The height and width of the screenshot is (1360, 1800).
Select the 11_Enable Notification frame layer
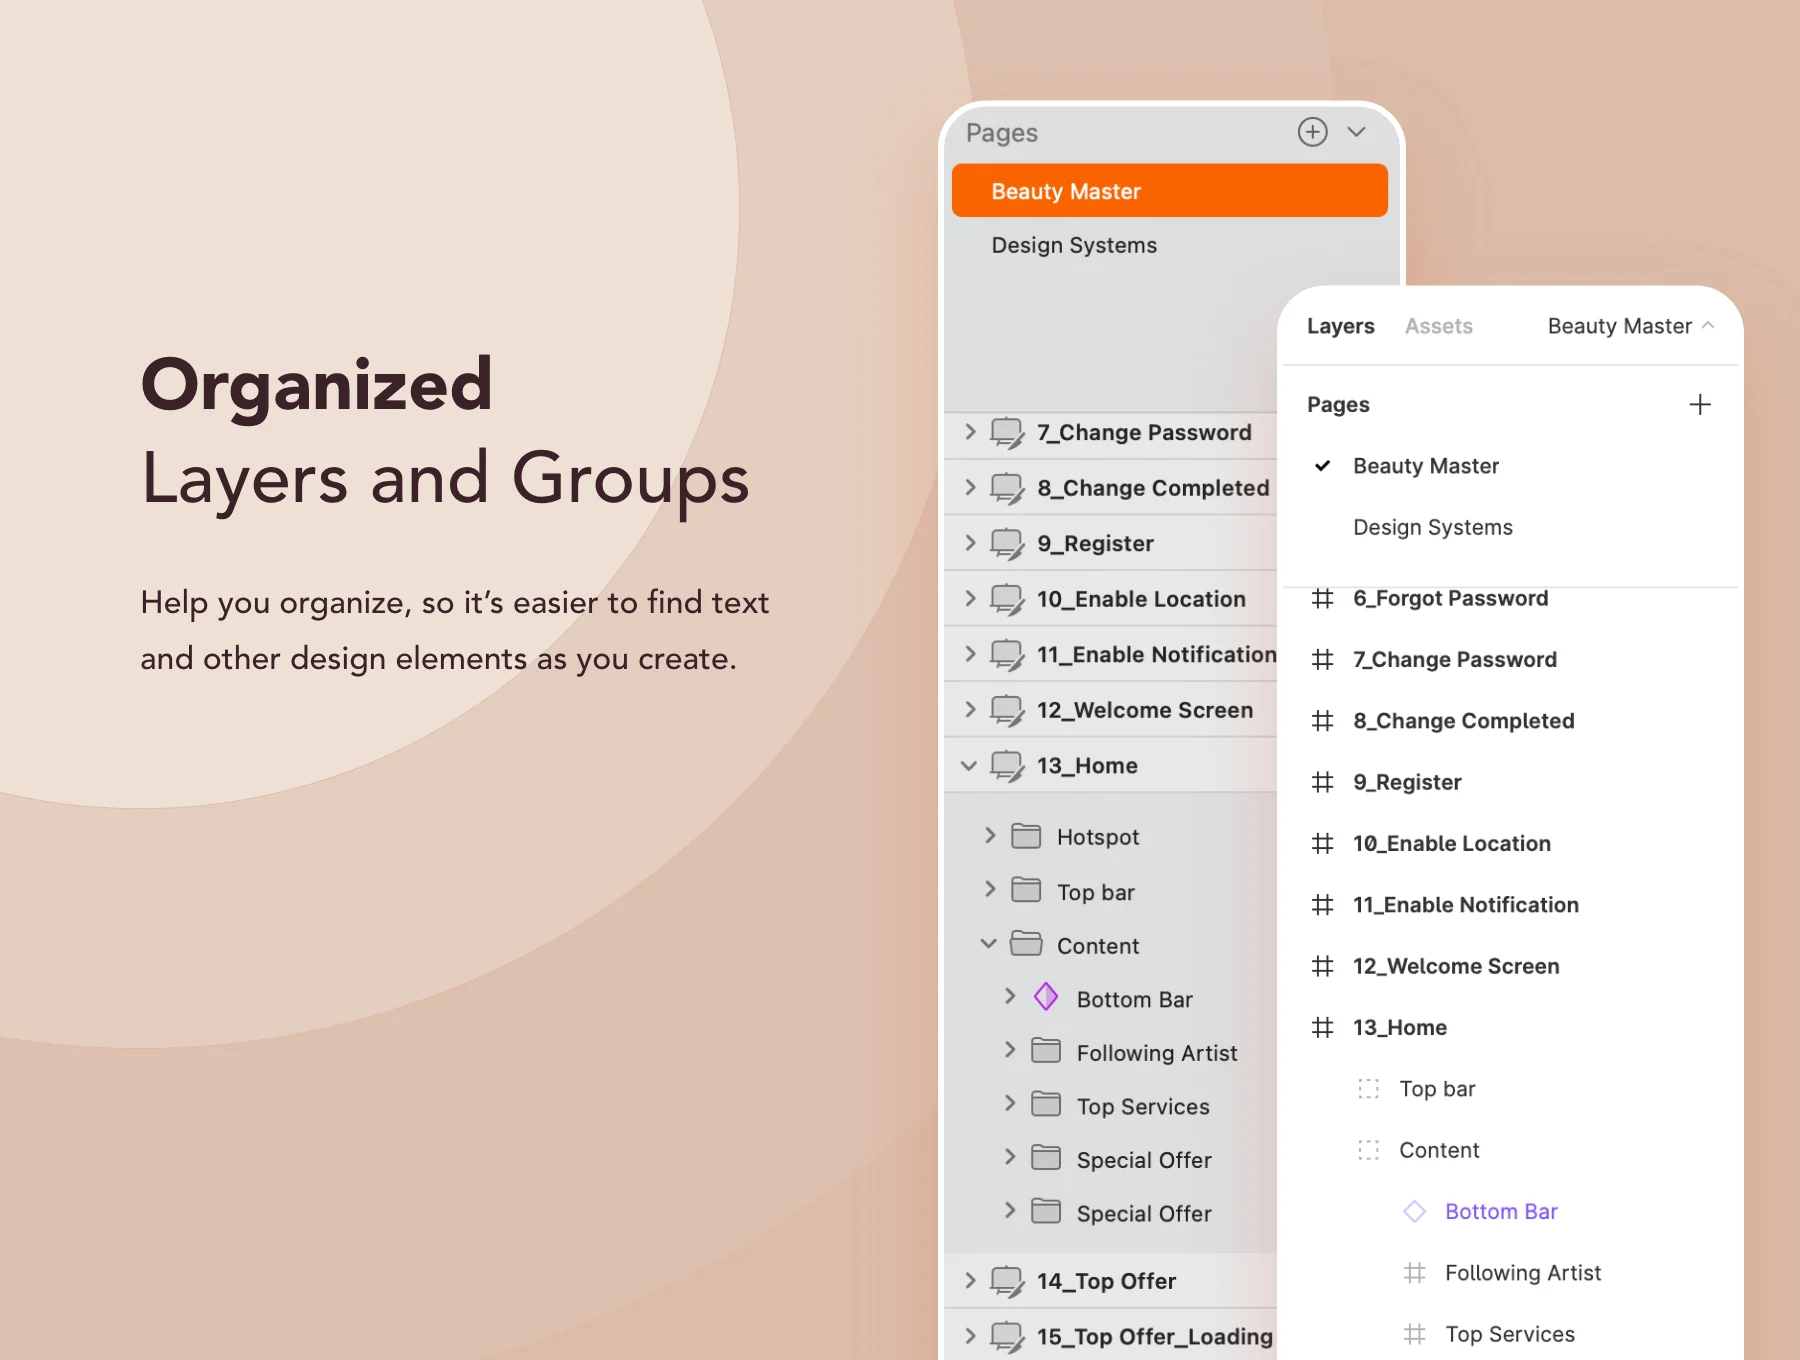coord(1465,905)
